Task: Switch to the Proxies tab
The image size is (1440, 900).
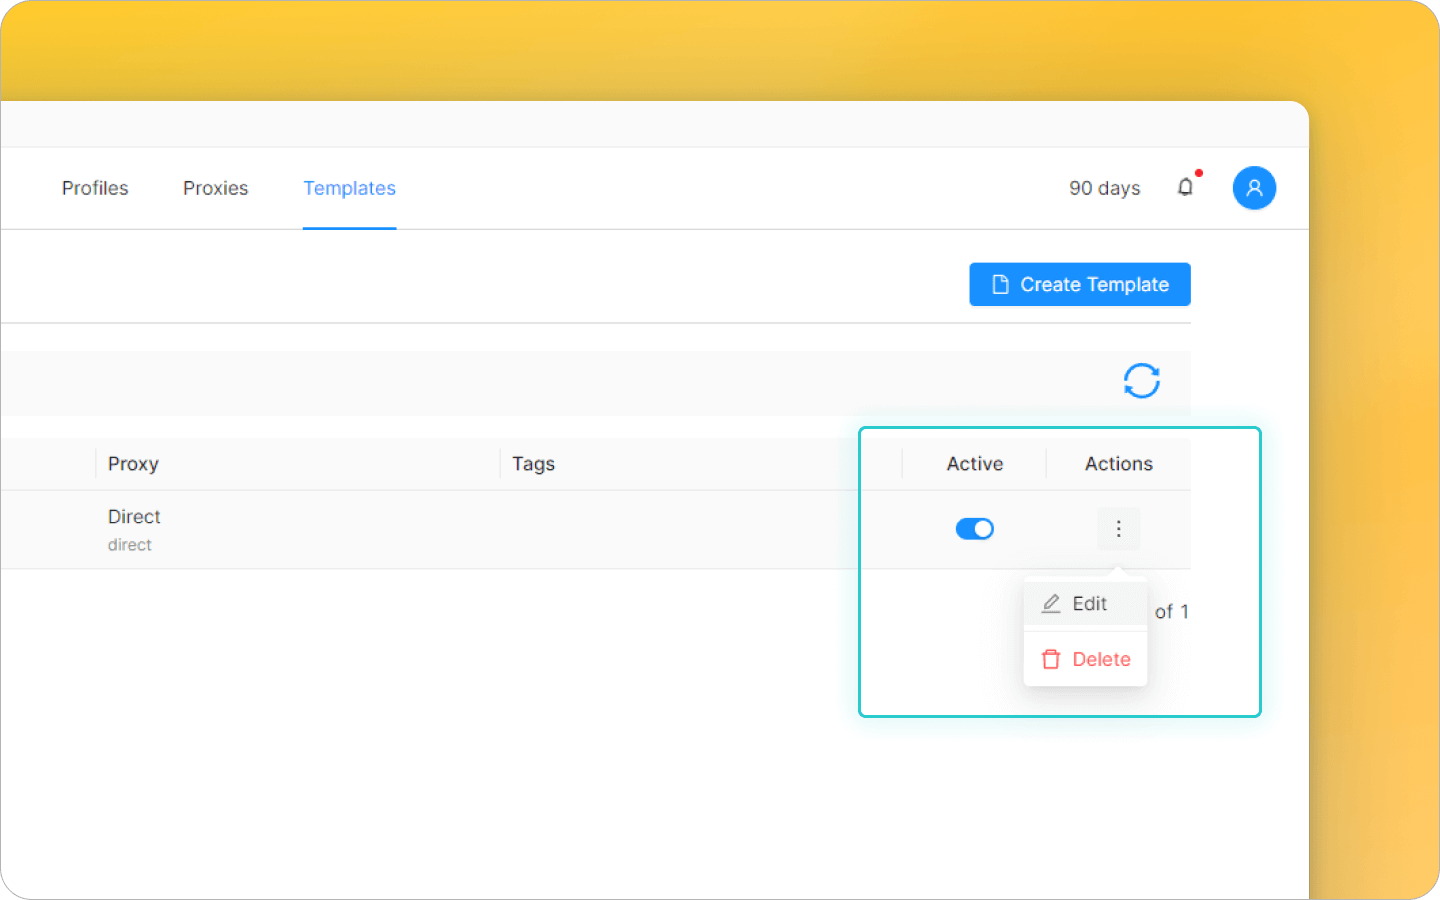Action: click(x=215, y=188)
